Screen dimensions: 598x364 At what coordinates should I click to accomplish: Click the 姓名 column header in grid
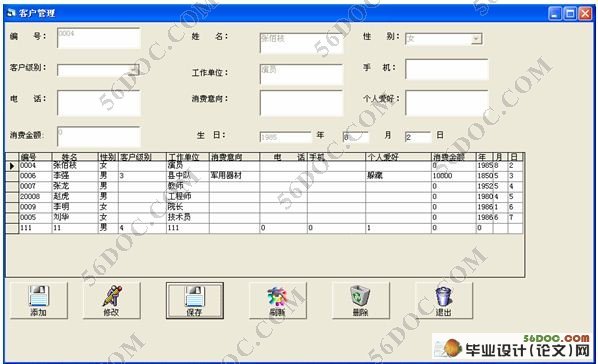(x=75, y=157)
